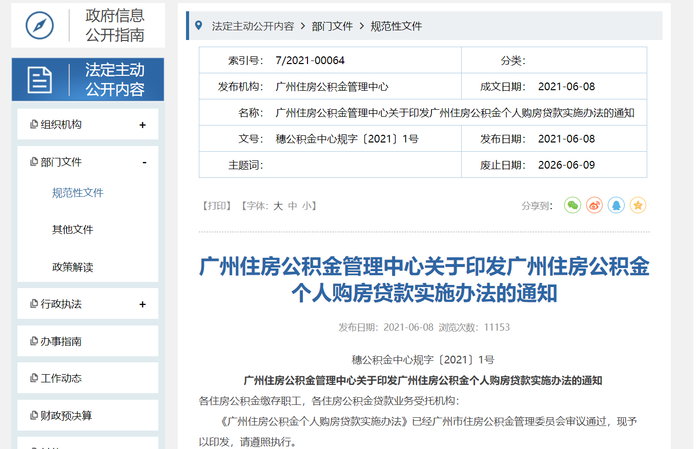Expand 组织机构 with its plus sign

point(142,125)
